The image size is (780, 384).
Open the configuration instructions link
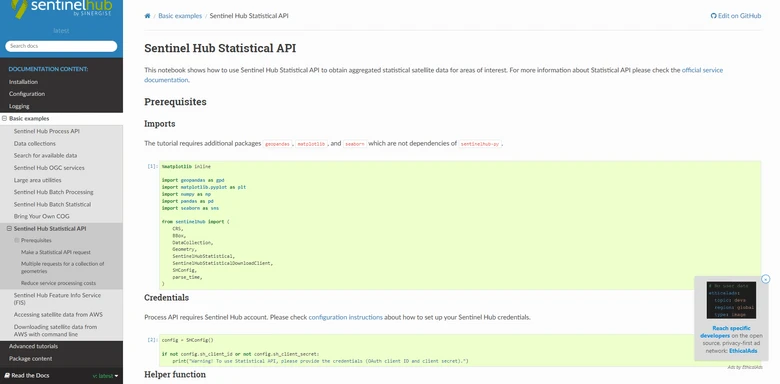(x=345, y=317)
